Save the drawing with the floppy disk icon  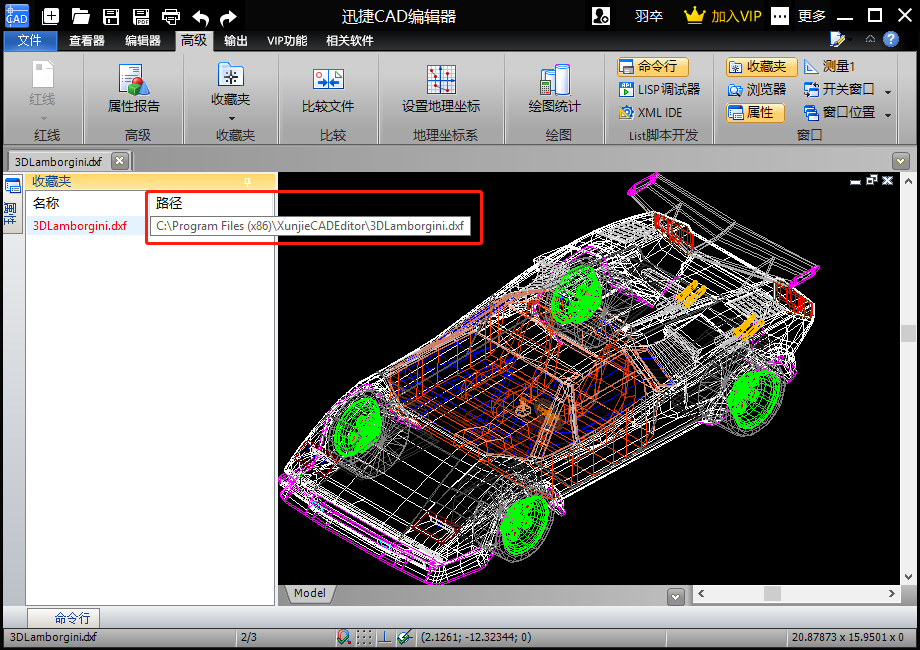[111, 16]
